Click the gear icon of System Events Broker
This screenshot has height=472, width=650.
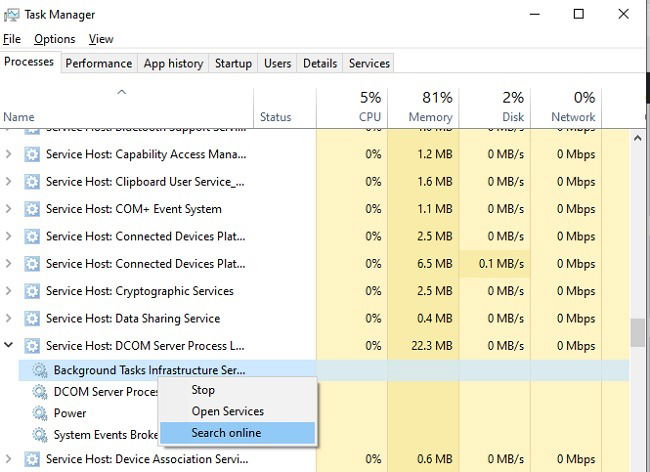(40, 435)
